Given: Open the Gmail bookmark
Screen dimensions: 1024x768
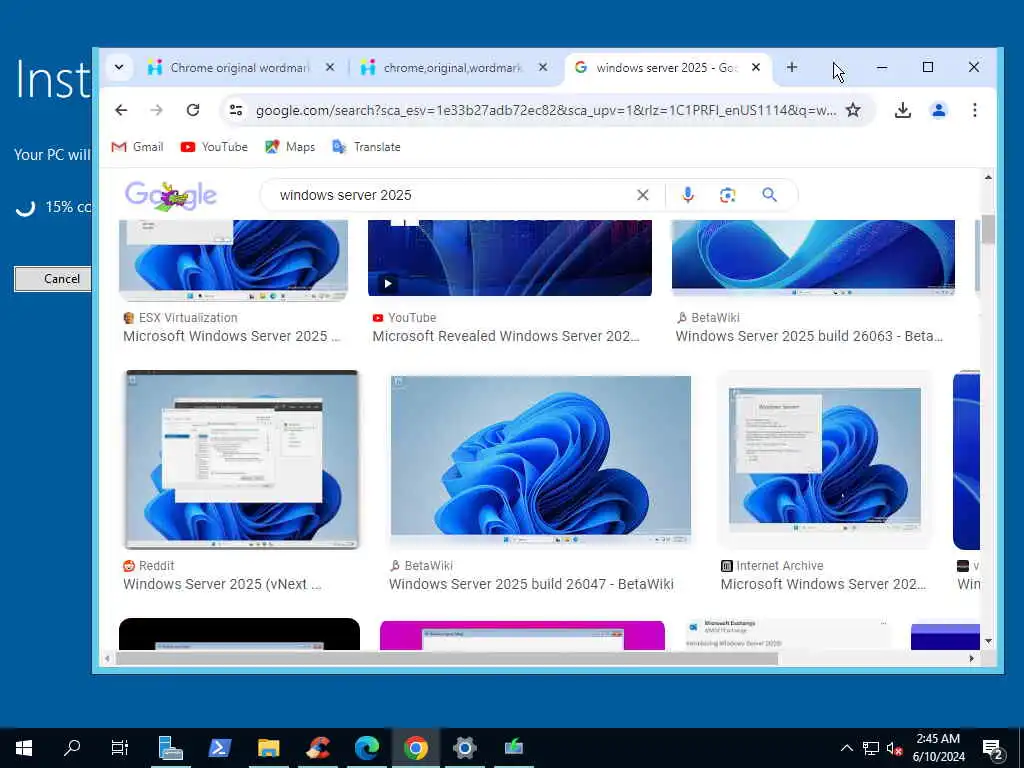Looking at the screenshot, I should point(137,147).
